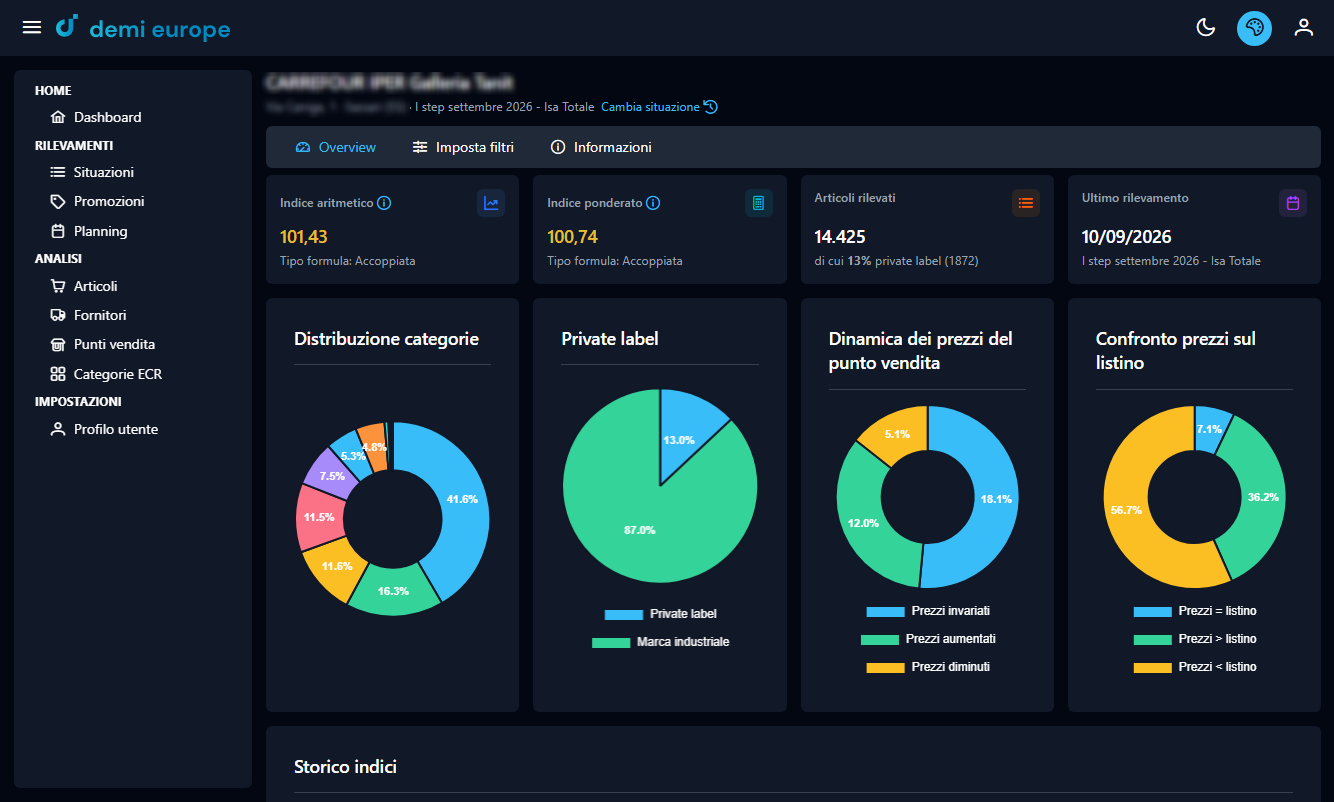The image size is (1334, 802).
Task: Click chart icon in Indice aritmetico card
Action: coord(491,203)
